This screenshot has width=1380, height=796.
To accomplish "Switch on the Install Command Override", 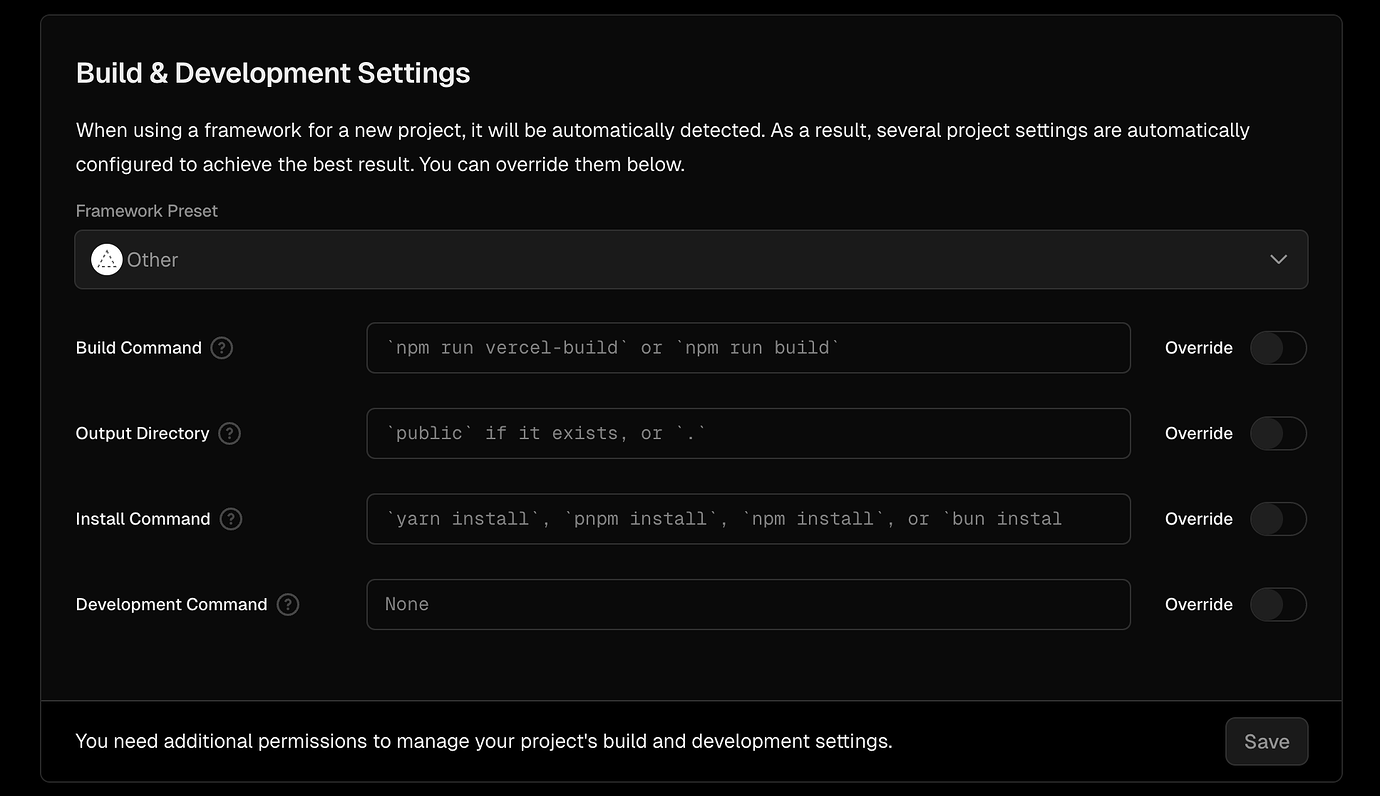I will point(1278,519).
